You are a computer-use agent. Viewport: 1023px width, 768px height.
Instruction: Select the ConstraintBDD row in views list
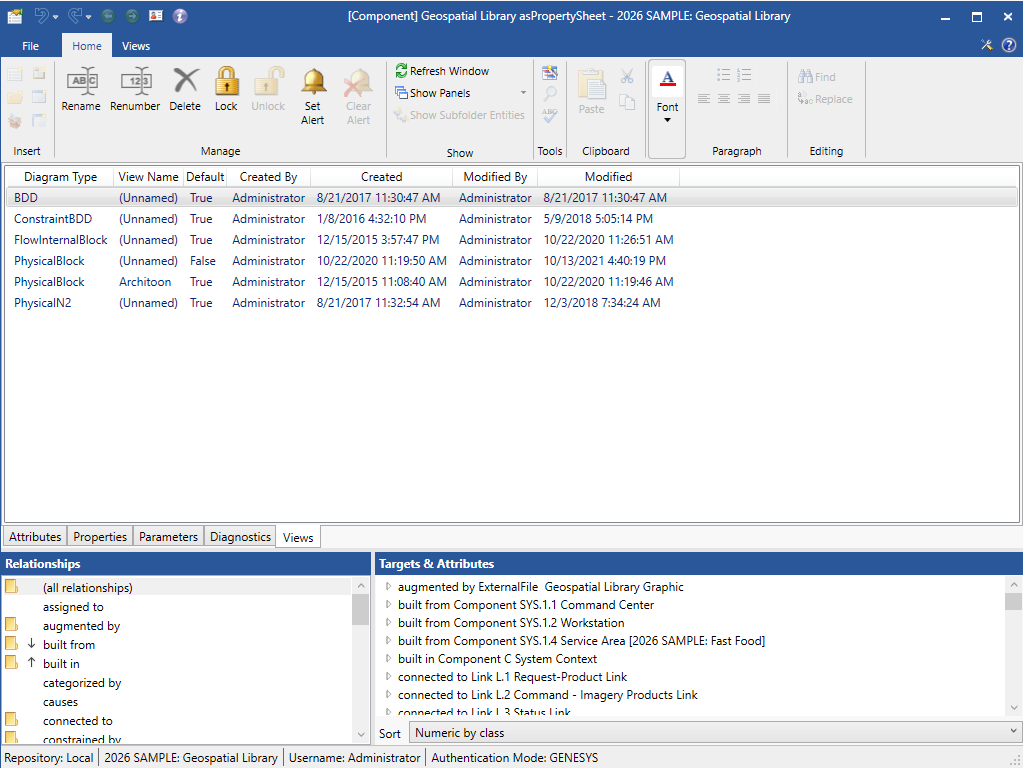point(53,219)
